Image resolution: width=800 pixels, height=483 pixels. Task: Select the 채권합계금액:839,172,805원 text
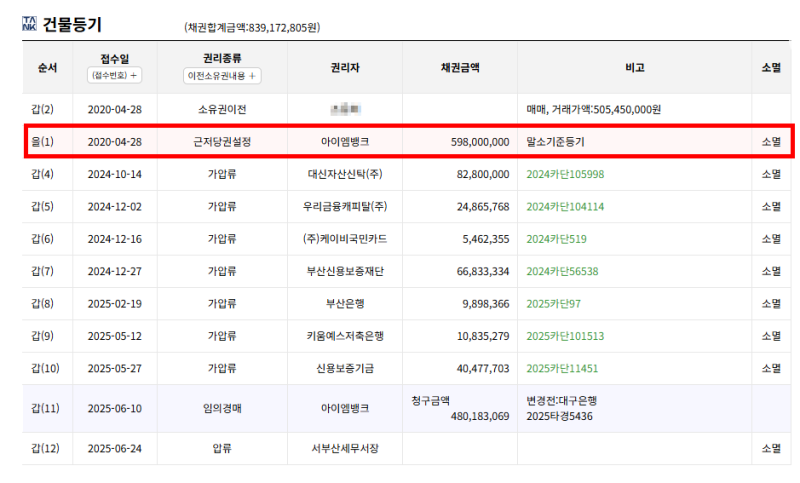(x=252, y=28)
